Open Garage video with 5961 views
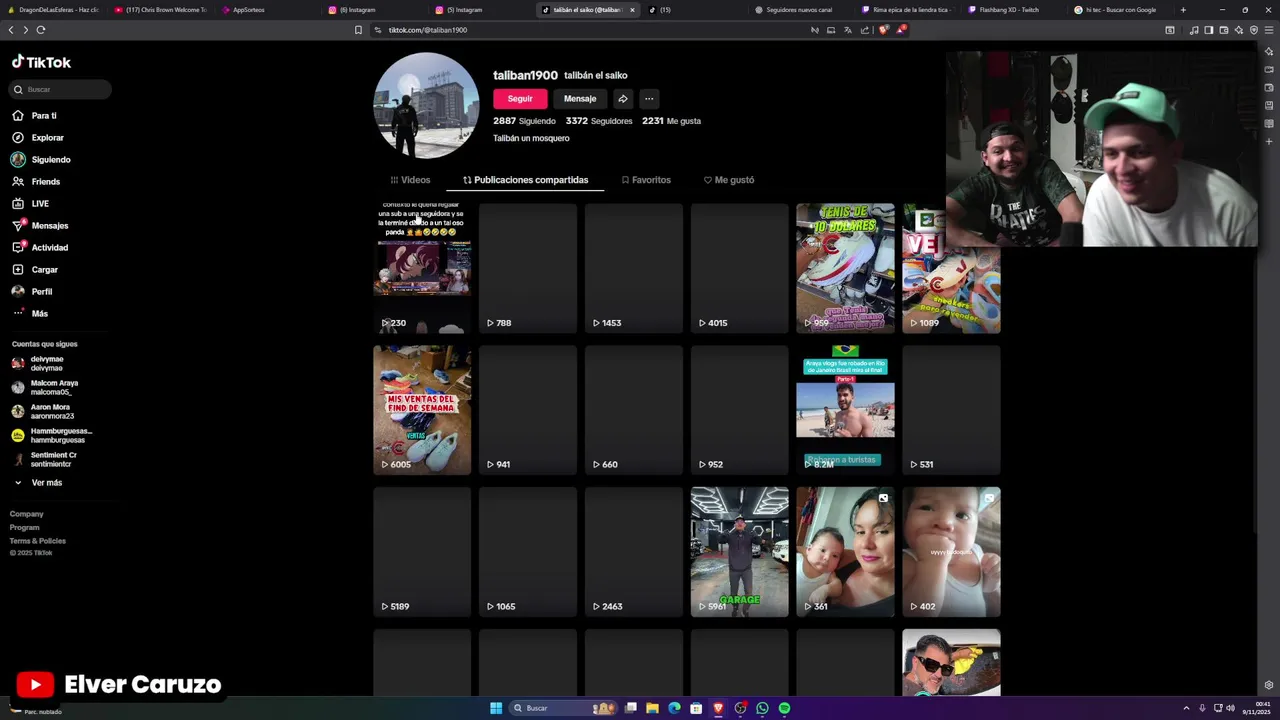 click(x=739, y=552)
